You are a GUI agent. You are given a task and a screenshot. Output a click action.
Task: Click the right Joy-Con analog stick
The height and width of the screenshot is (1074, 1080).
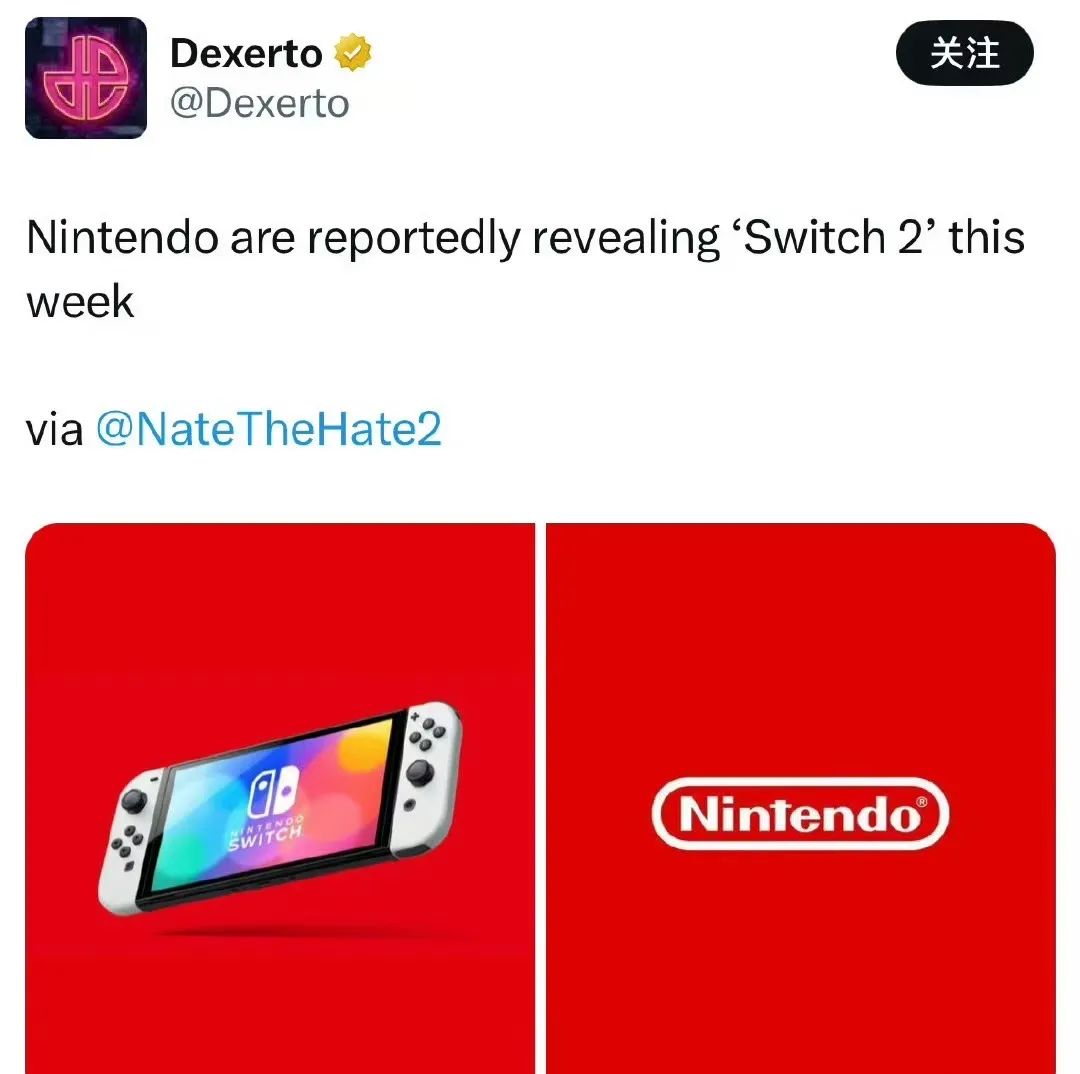click(420, 772)
